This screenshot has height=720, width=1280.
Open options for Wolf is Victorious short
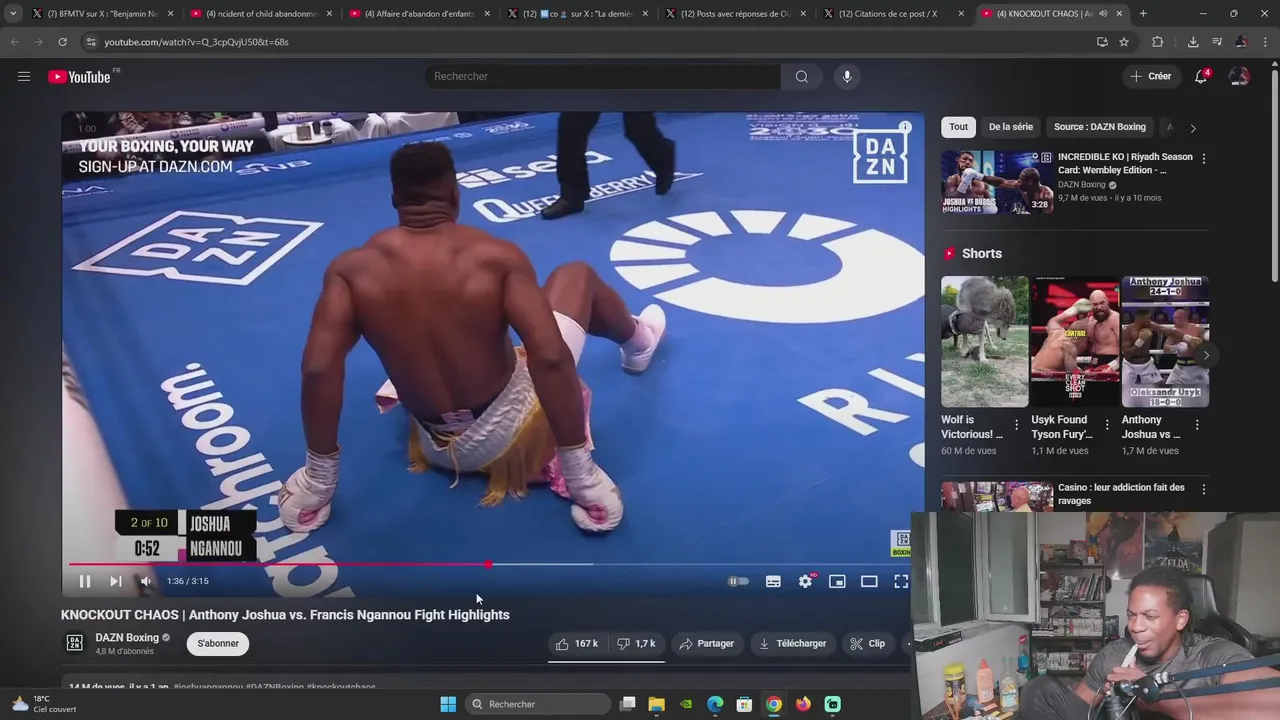pos(1016,425)
